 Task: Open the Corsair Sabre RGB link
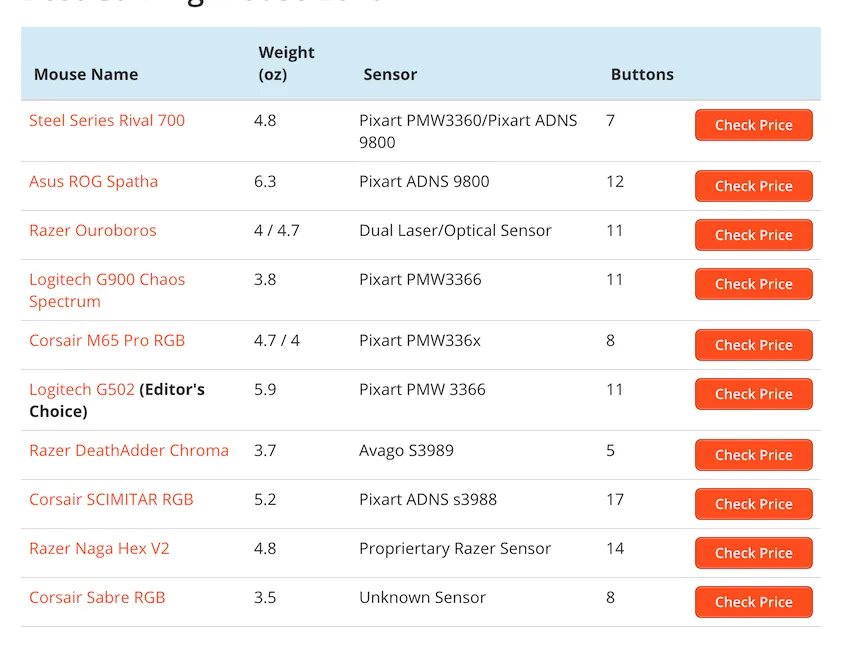[x=97, y=597]
